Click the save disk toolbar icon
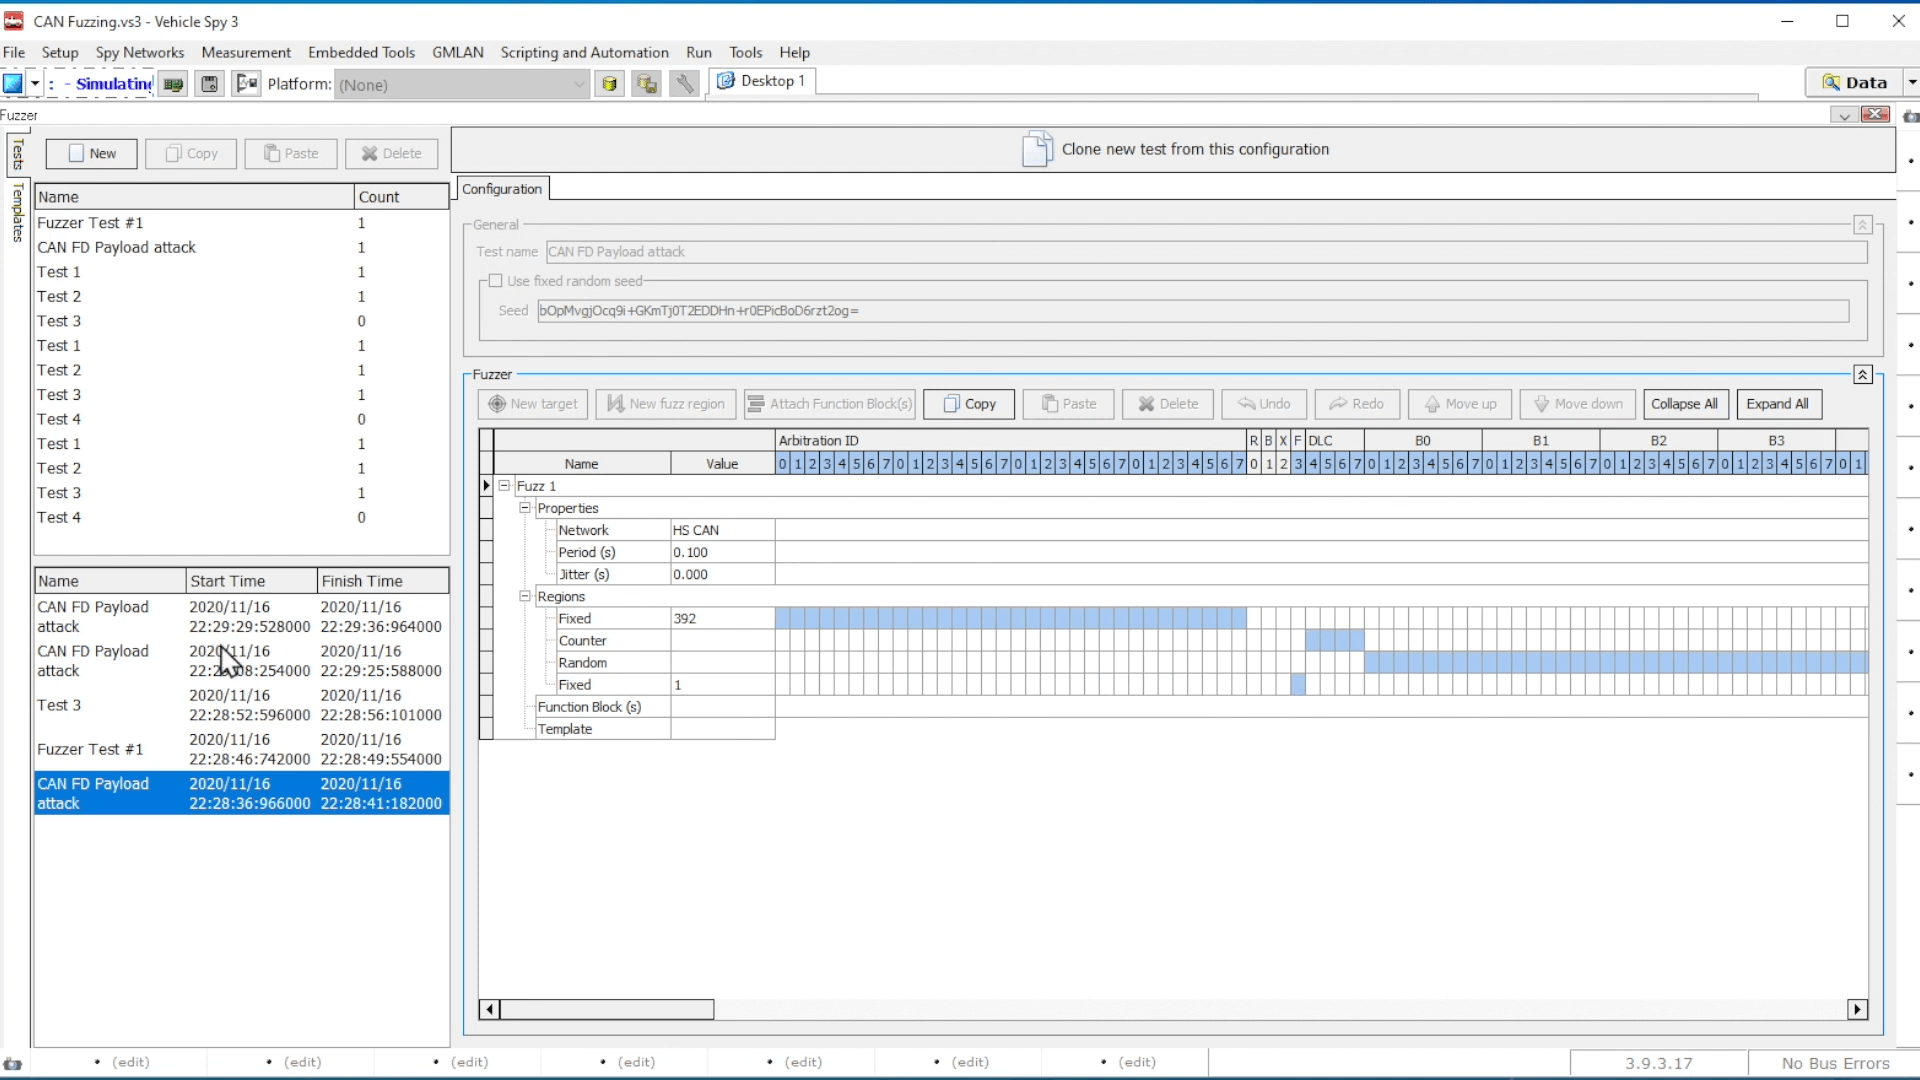 pyautogui.click(x=209, y=84)
